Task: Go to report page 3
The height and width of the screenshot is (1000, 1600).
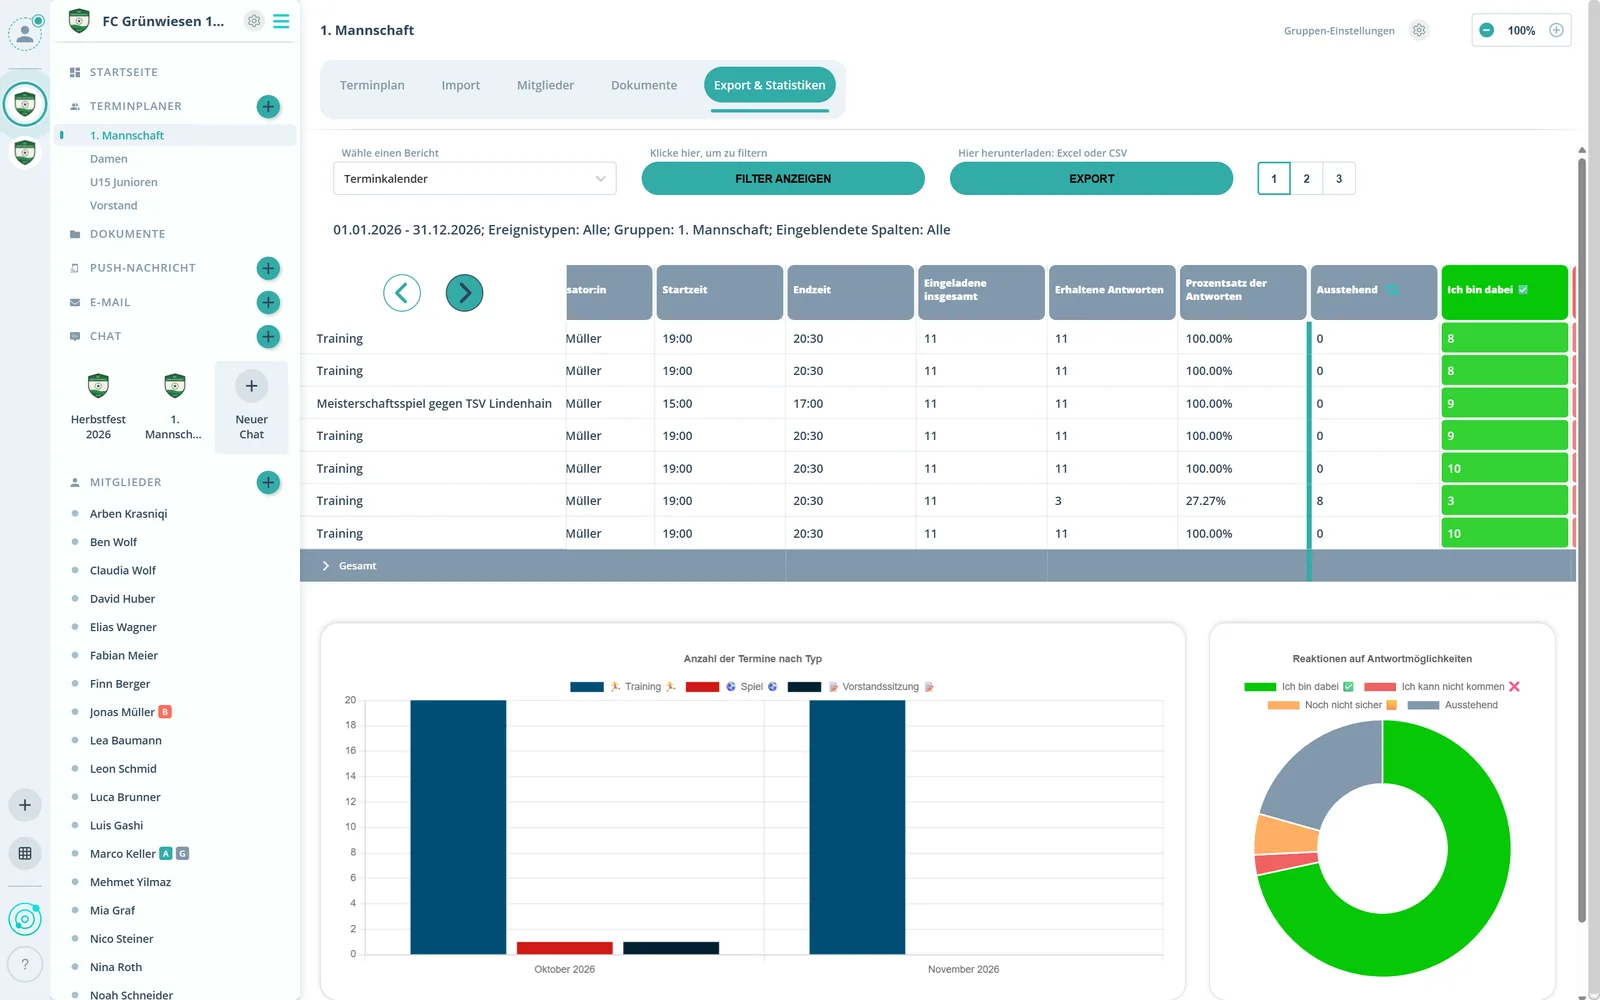Action: 1339,179
